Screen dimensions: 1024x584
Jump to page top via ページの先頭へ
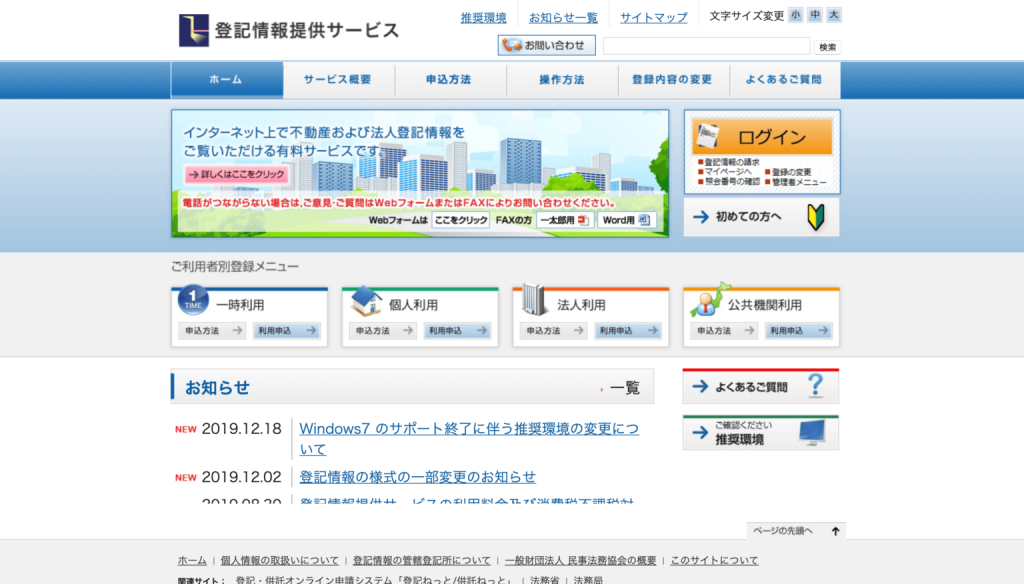pos(796,531)
